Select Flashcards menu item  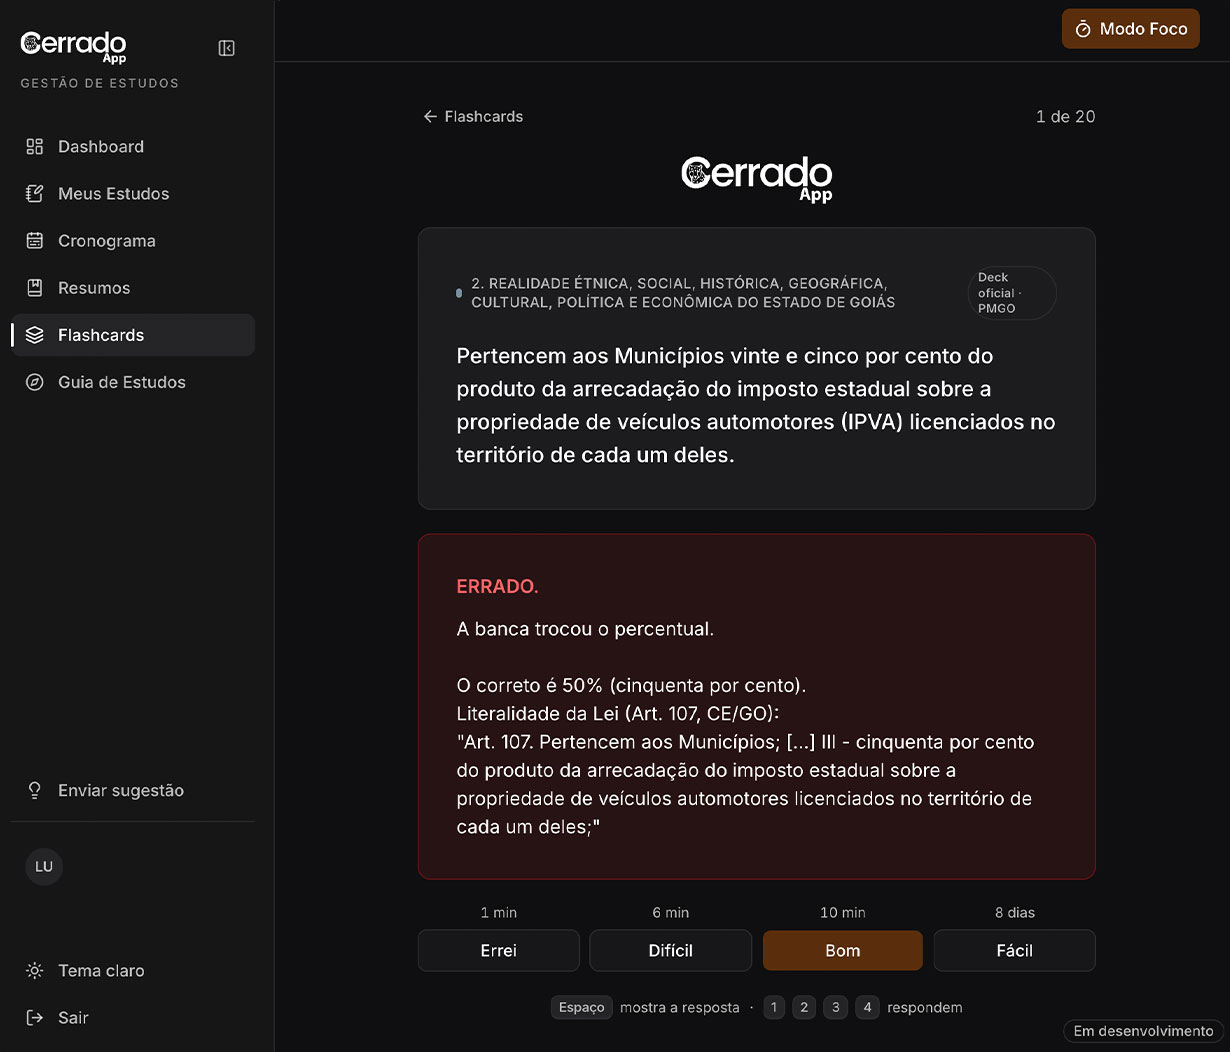(133, 335)
